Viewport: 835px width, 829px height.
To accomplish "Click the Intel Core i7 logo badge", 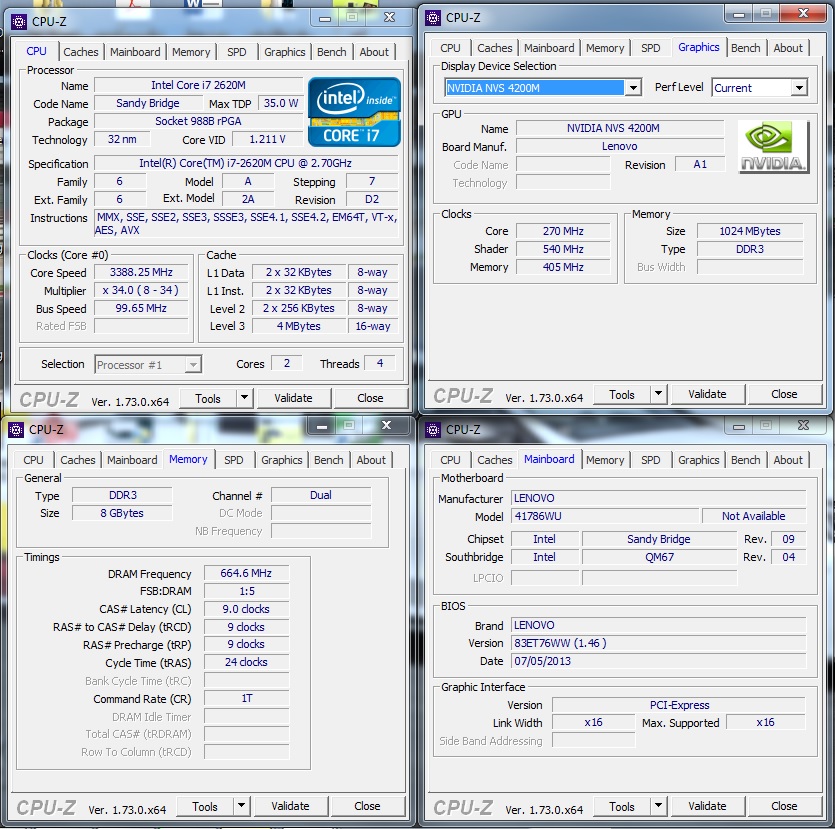I will pyautogui.click(x=354, y=112).
